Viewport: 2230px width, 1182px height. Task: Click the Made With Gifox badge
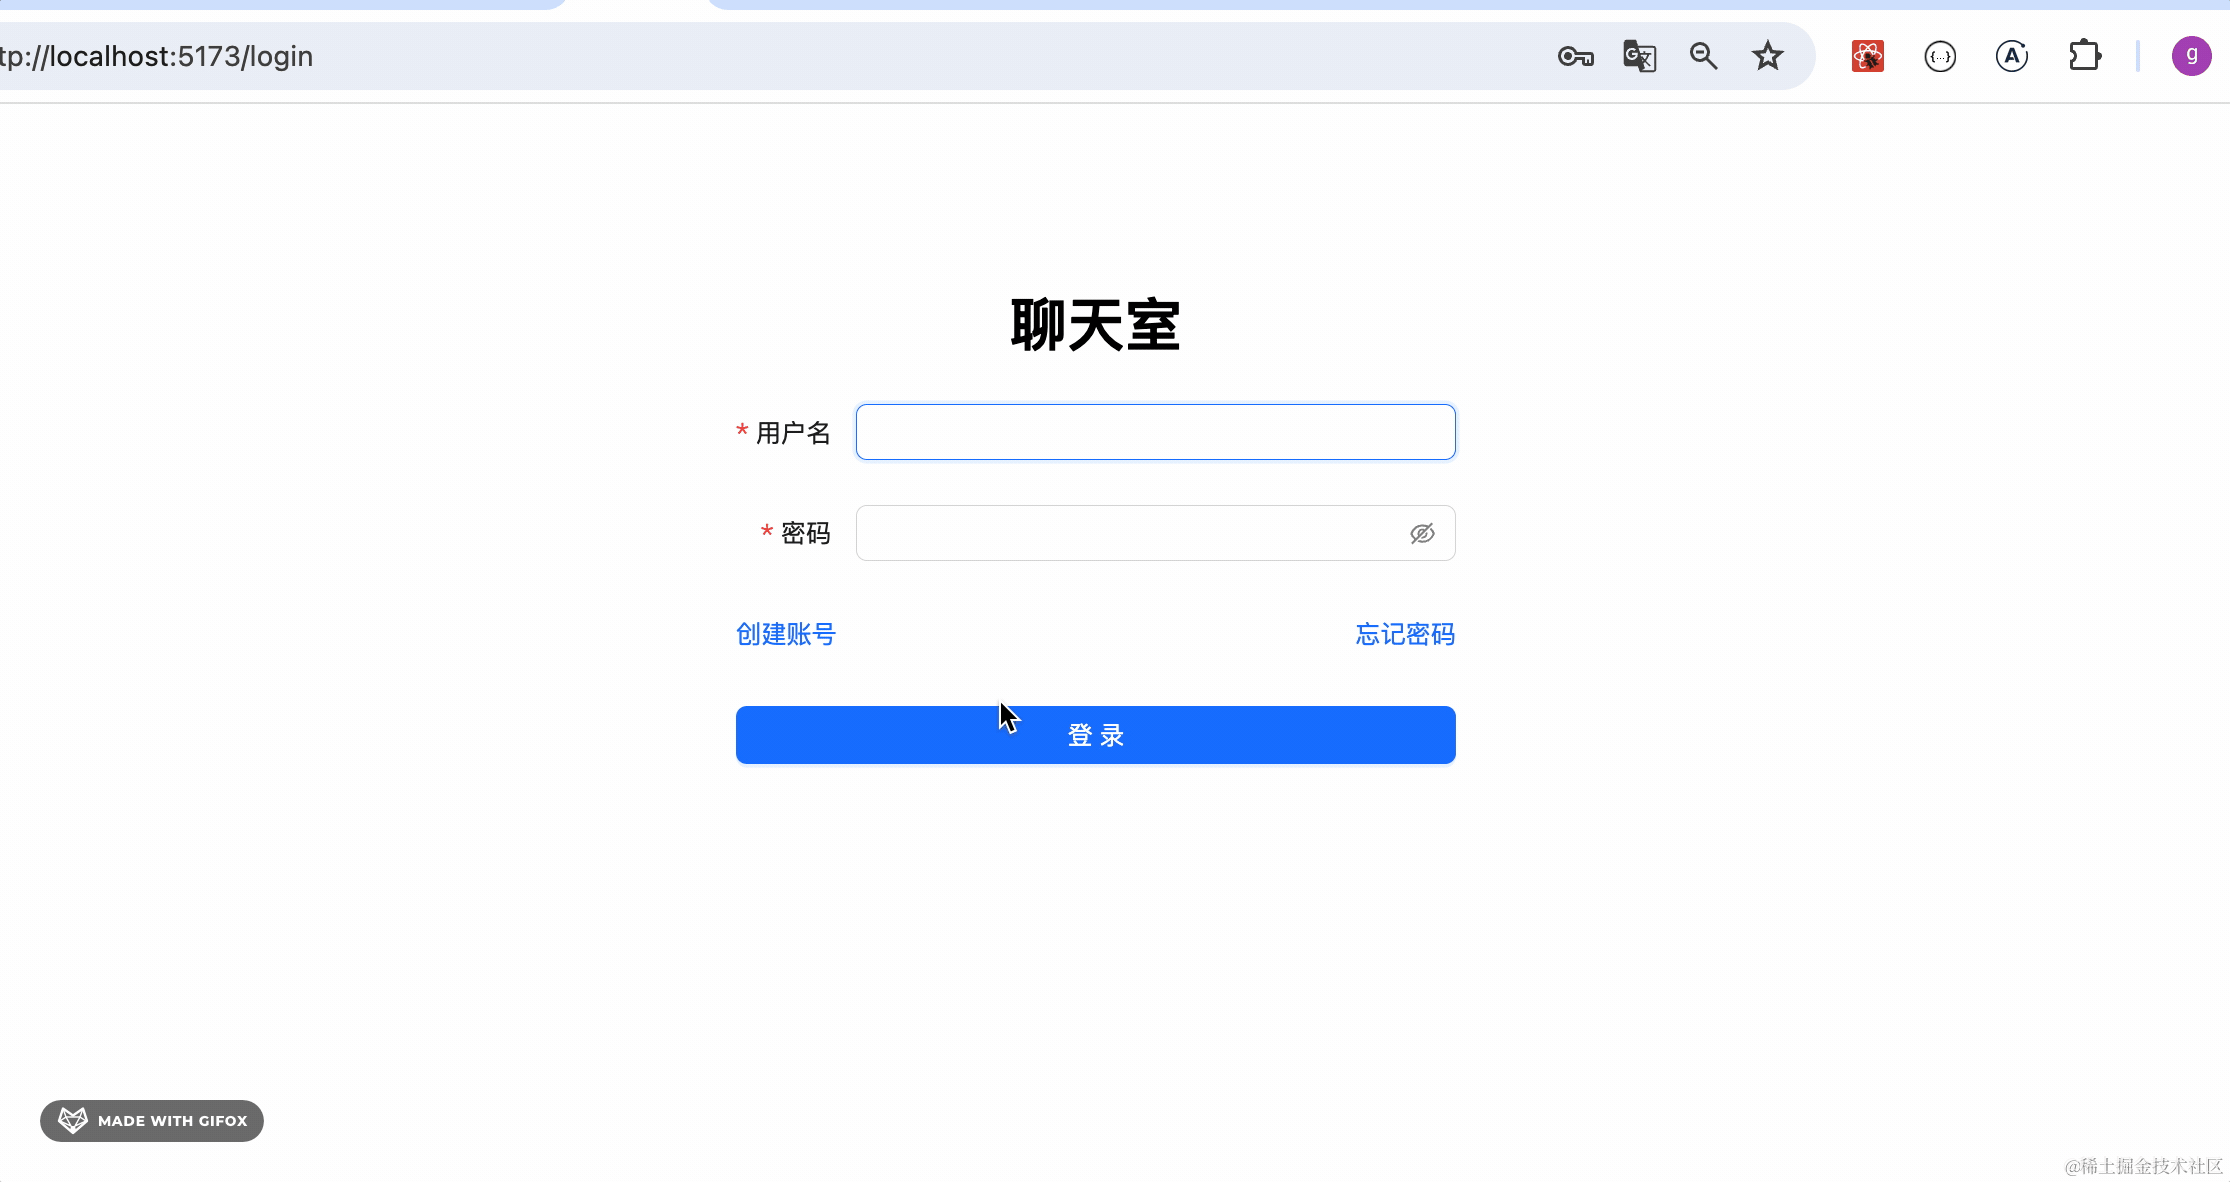point(152,1121)
